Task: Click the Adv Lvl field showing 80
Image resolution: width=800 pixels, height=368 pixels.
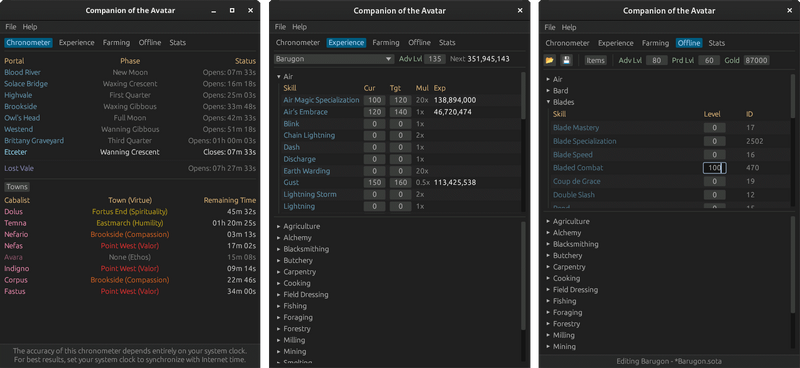Action: (657, 60)
